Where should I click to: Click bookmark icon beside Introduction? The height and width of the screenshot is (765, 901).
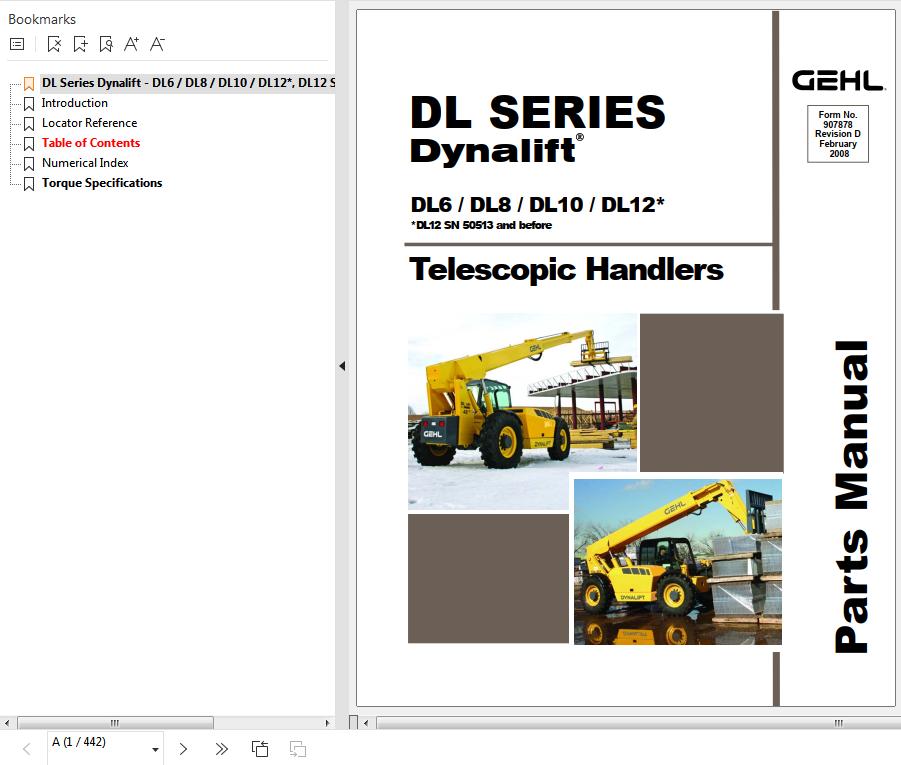[x=29, y=104]
